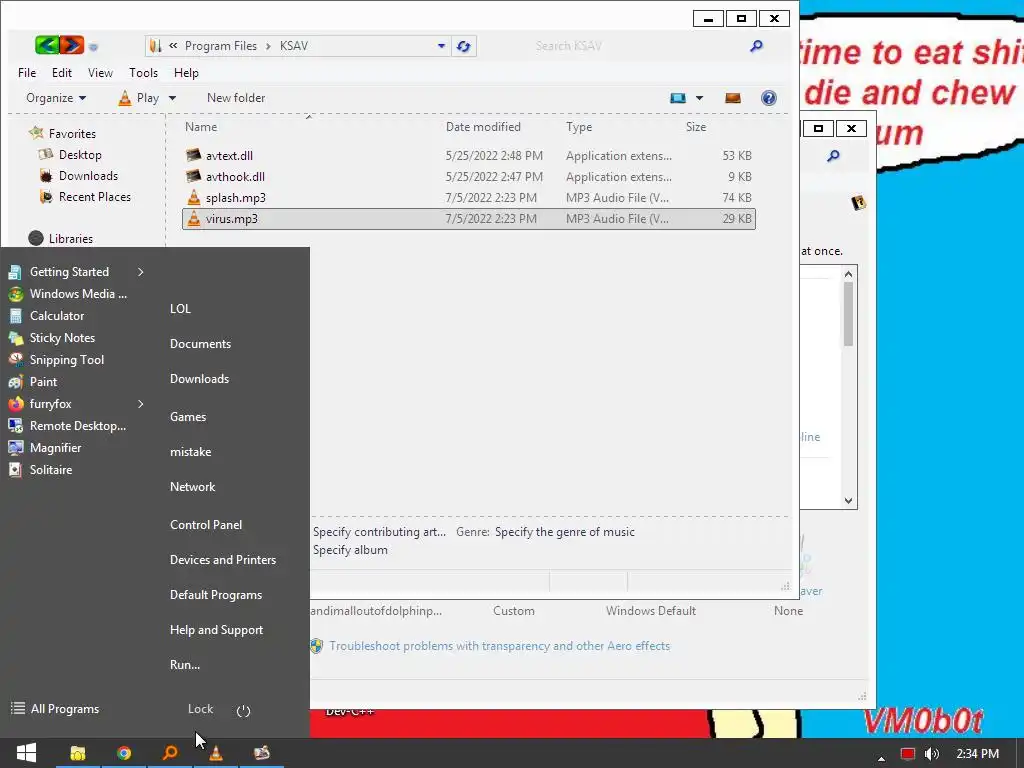Sort by the Size column header

(696, 127)
